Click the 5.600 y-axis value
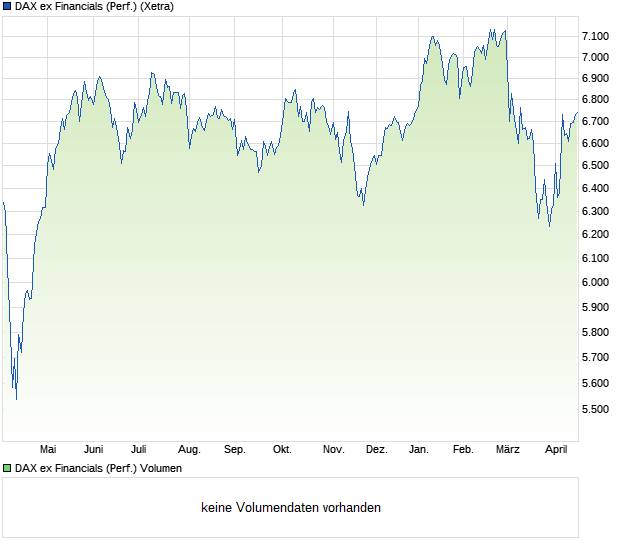The height and width of the screenshot is (546, 620). click(595, 383)
